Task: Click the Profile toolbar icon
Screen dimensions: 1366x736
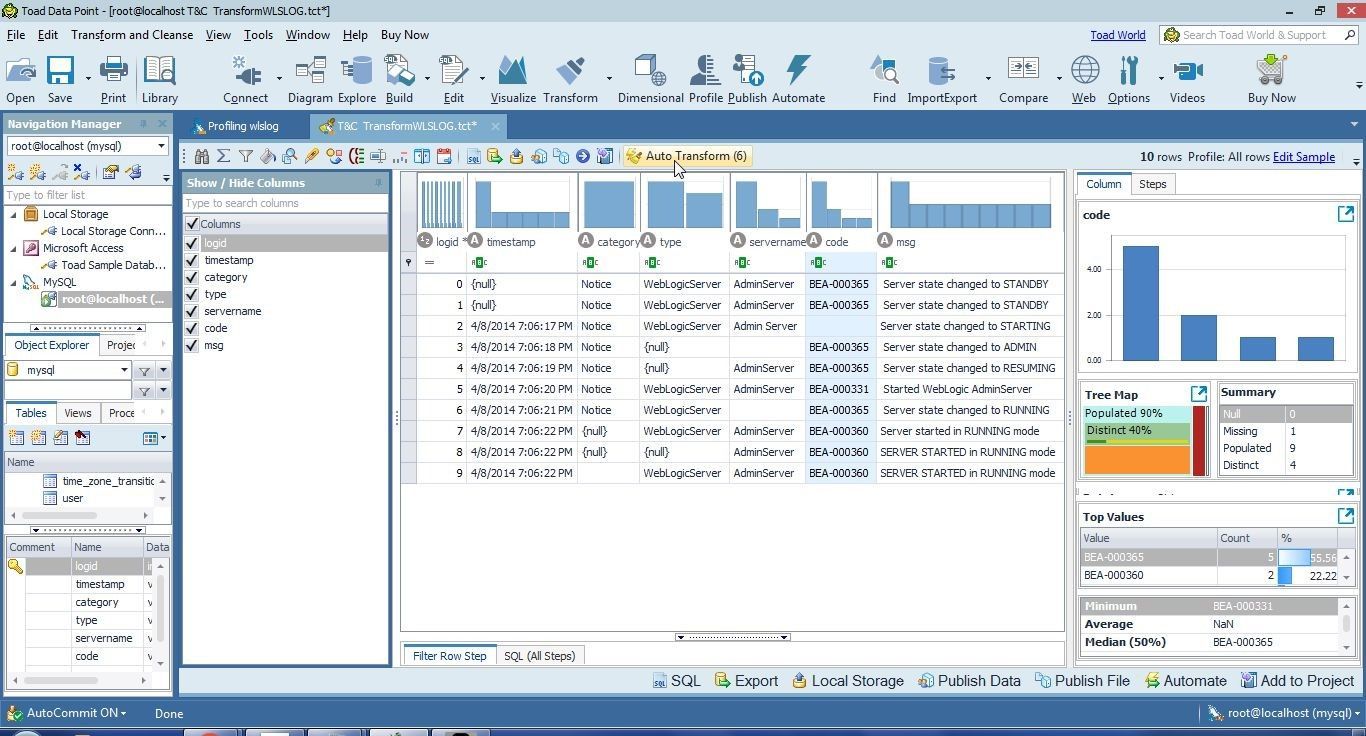Action: 705,79
